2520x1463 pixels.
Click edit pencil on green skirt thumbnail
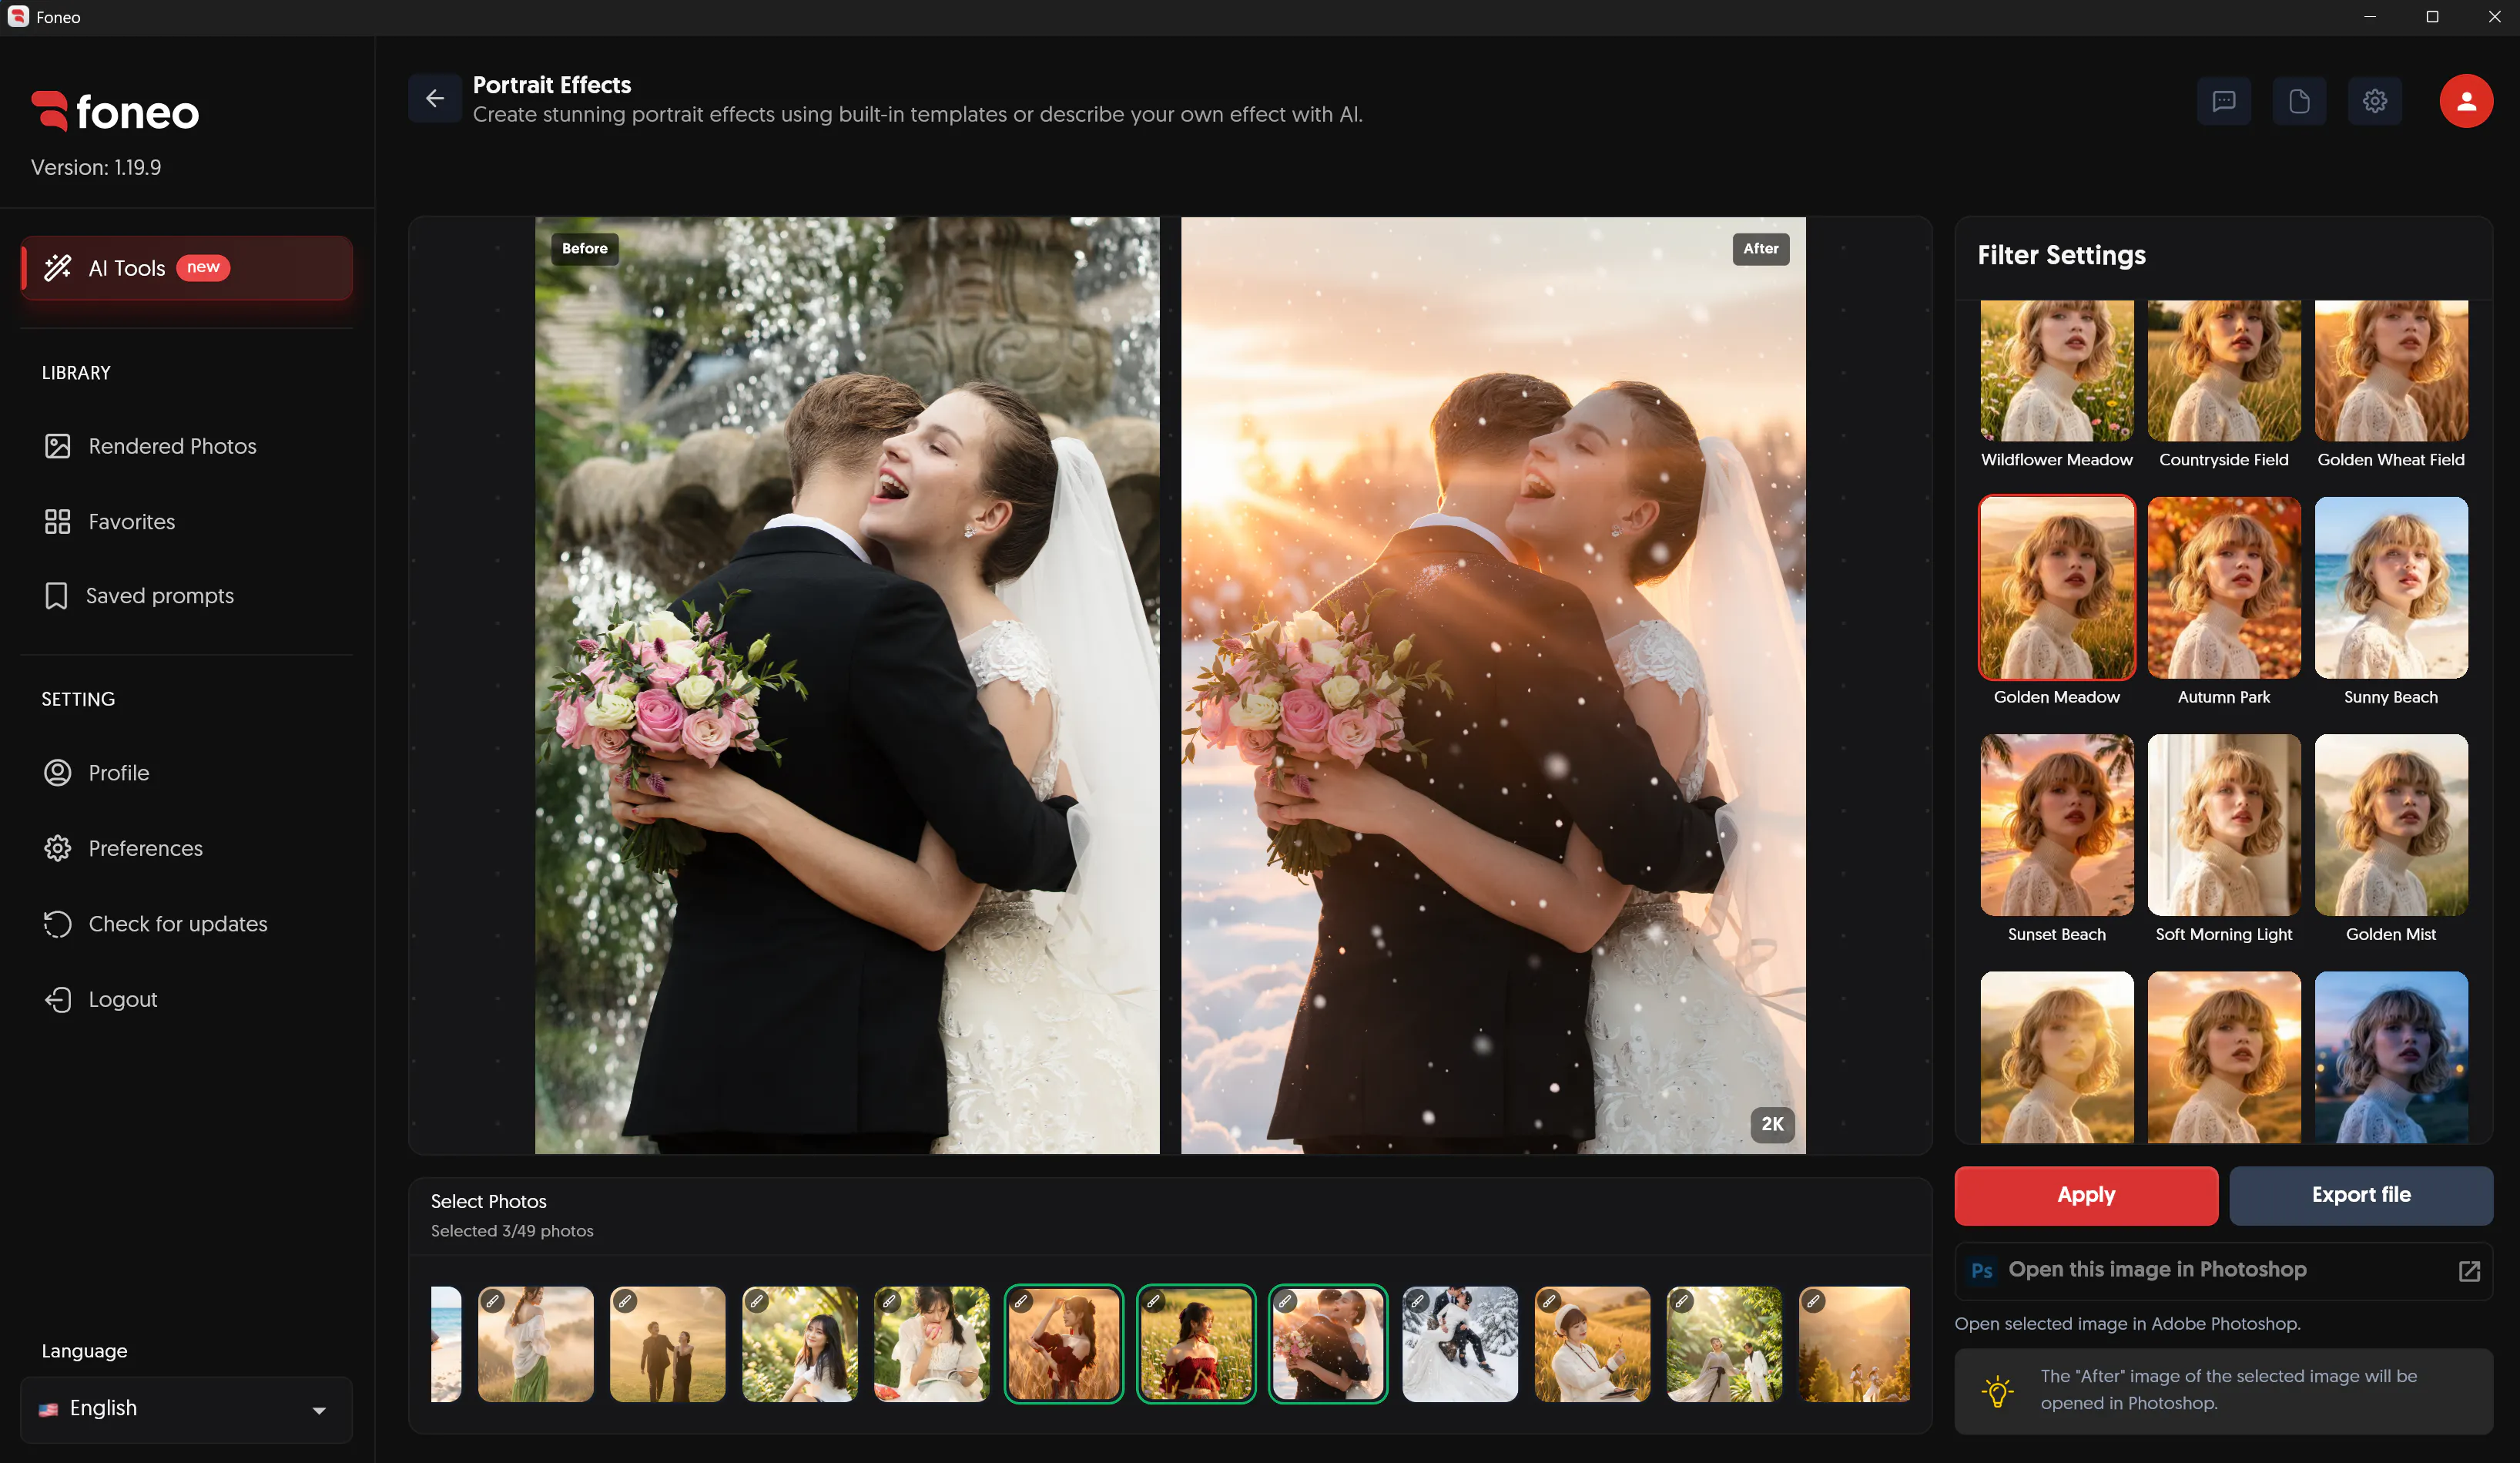[x=493, y=1301]
